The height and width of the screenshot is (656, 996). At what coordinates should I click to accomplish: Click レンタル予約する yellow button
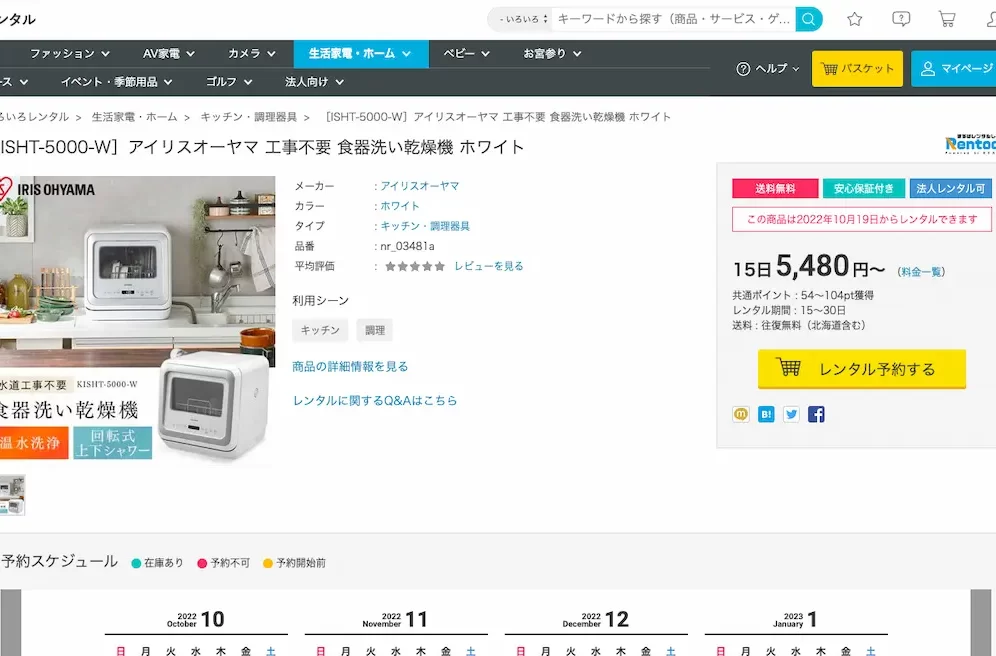pyautogui.click(x=861, y=369)
